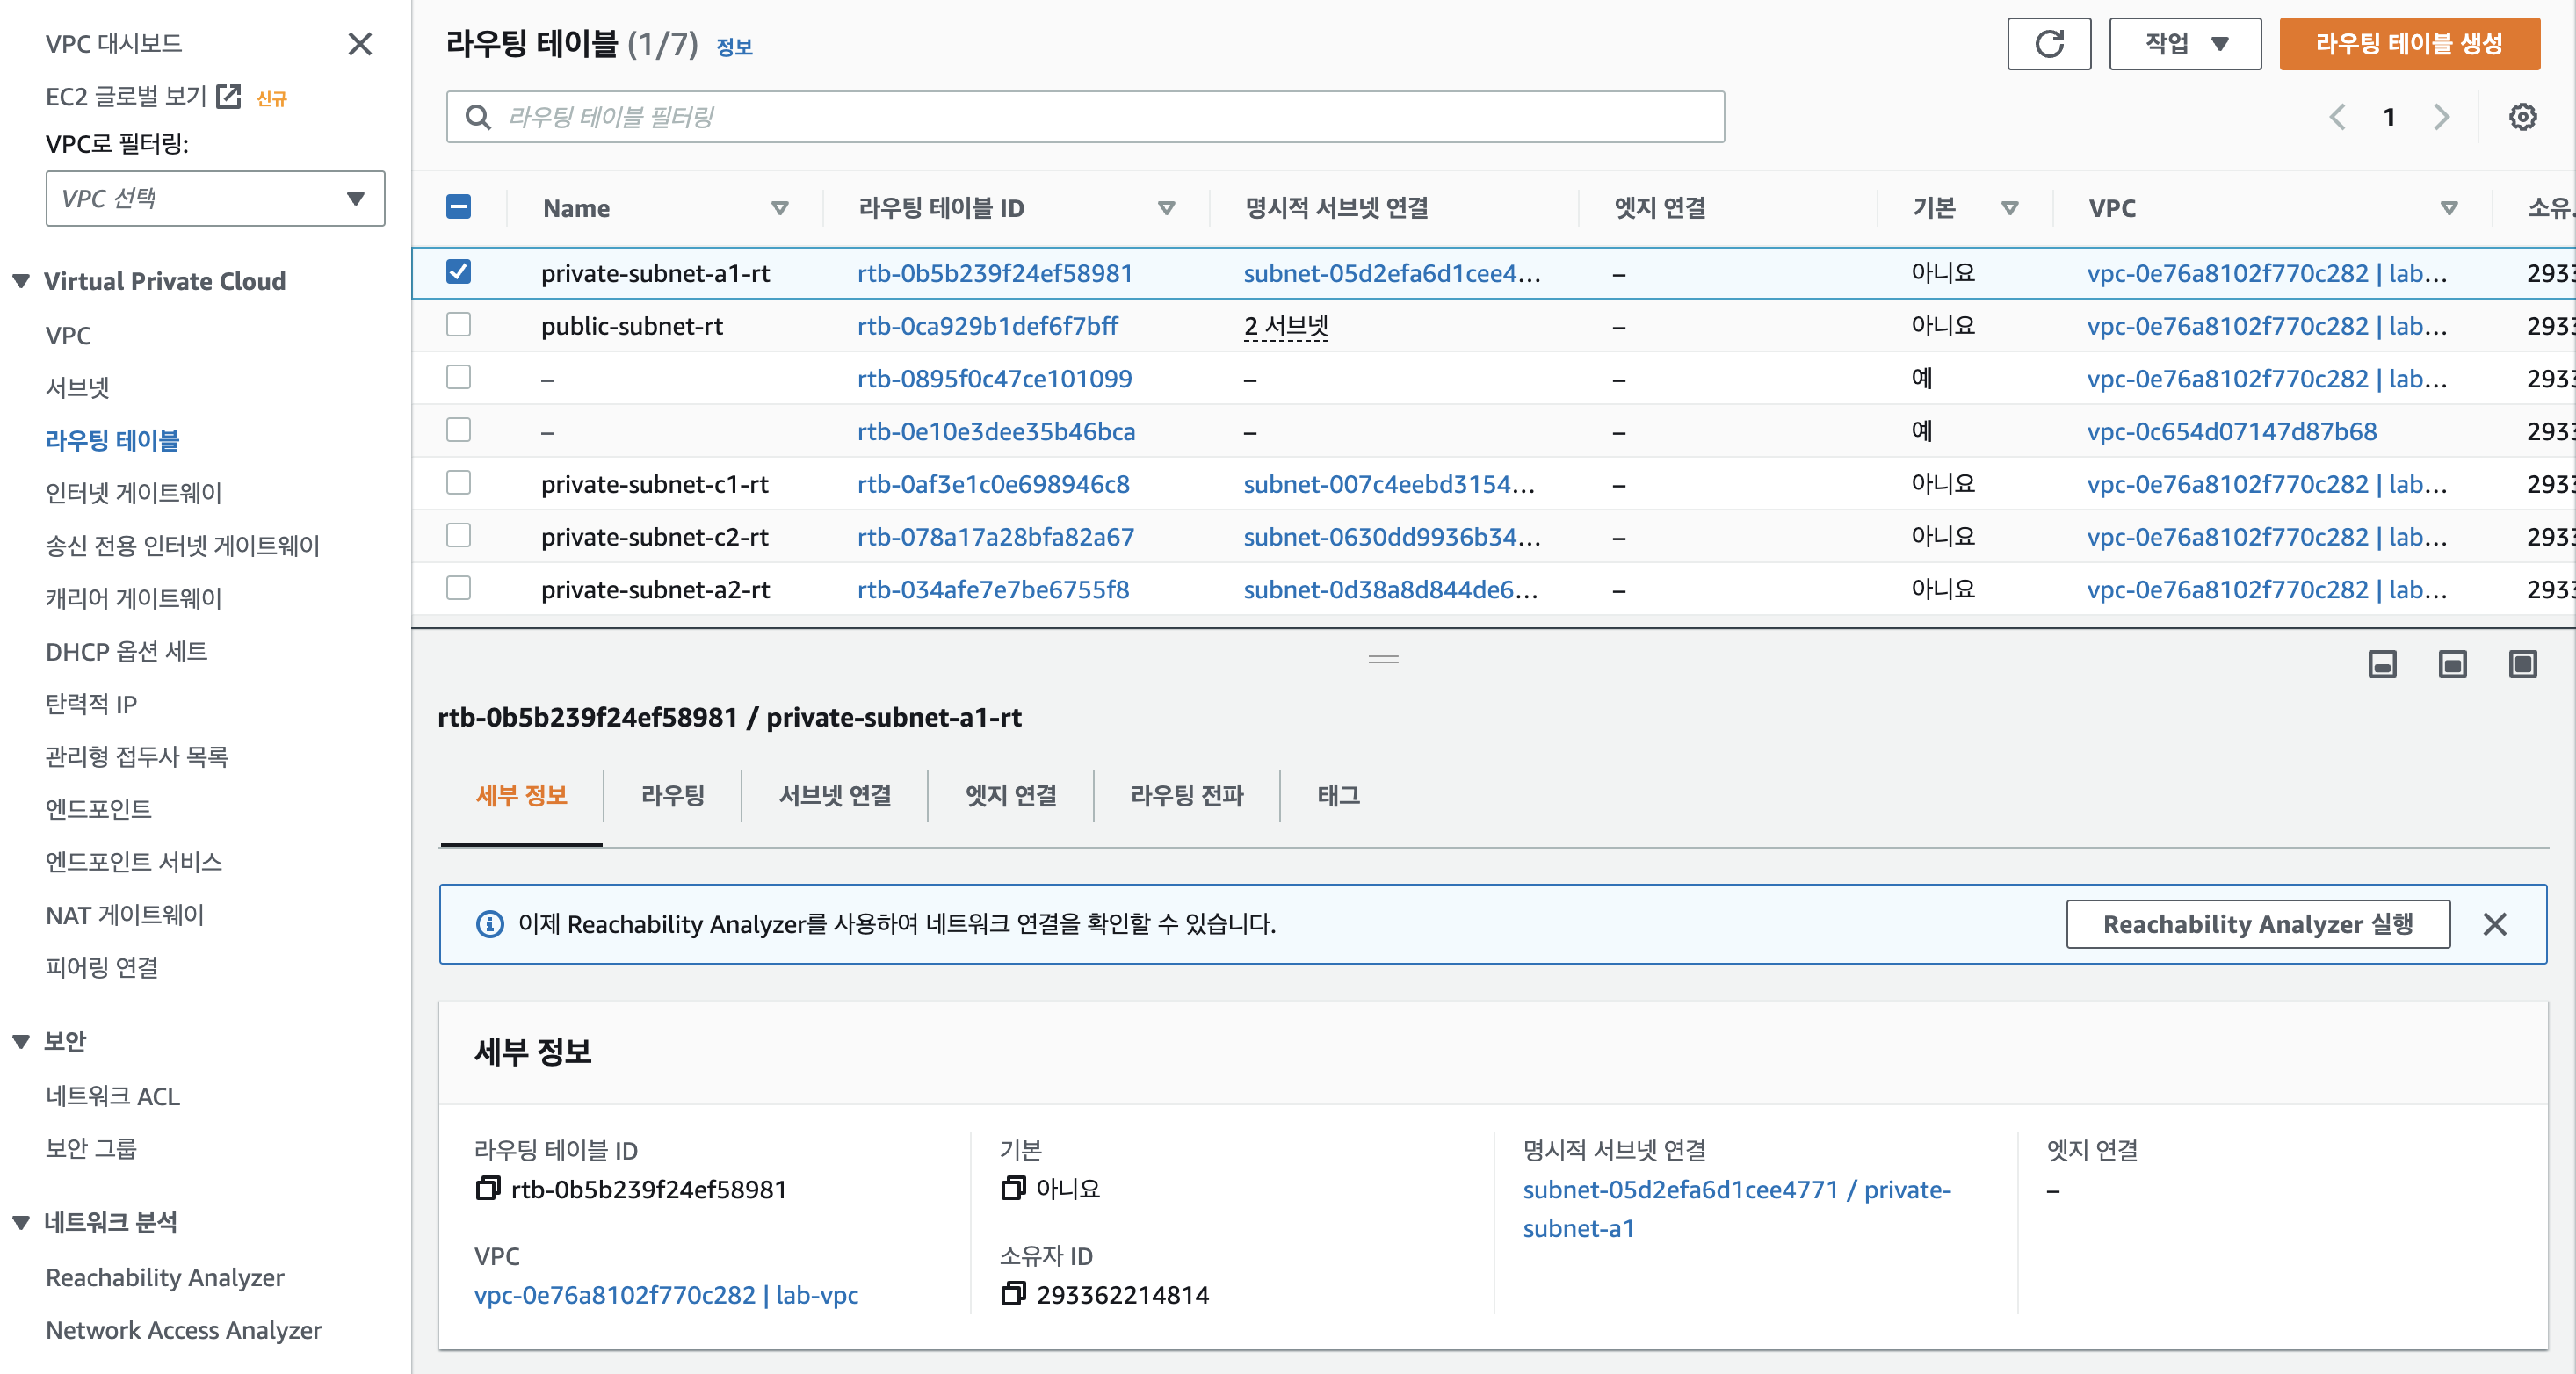The width and height of the screenshot is (2576, 1374).
Task: Click the routing table filter search field
Action: (x=1085, y=117)
